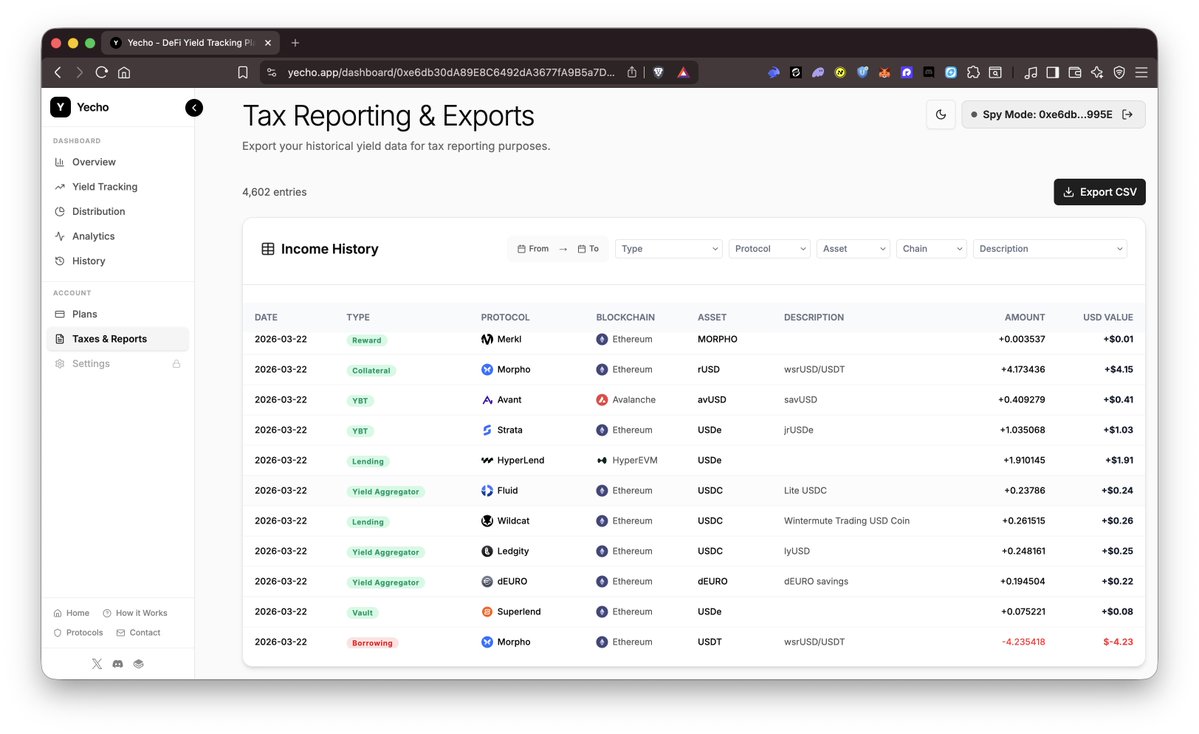Open the Discord social icon

tap(118, 664)
